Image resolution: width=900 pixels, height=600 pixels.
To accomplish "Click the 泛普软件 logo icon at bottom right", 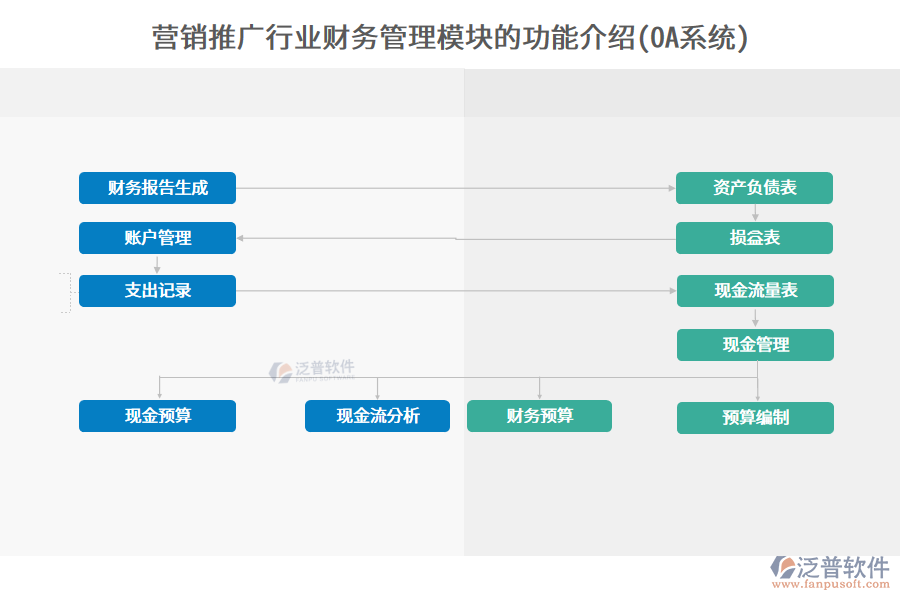I will point(783,567).
